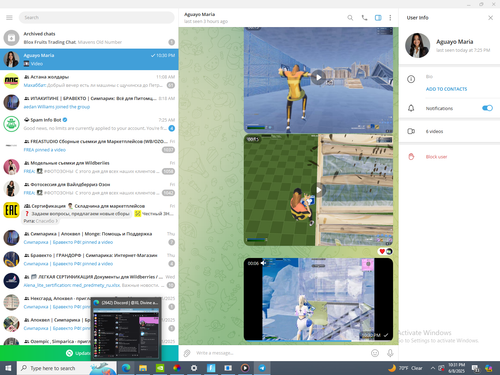The image size is (500, 375).
Task: Click the yellow Астана жолдары avatar
Action: click(x=11, y=81)
